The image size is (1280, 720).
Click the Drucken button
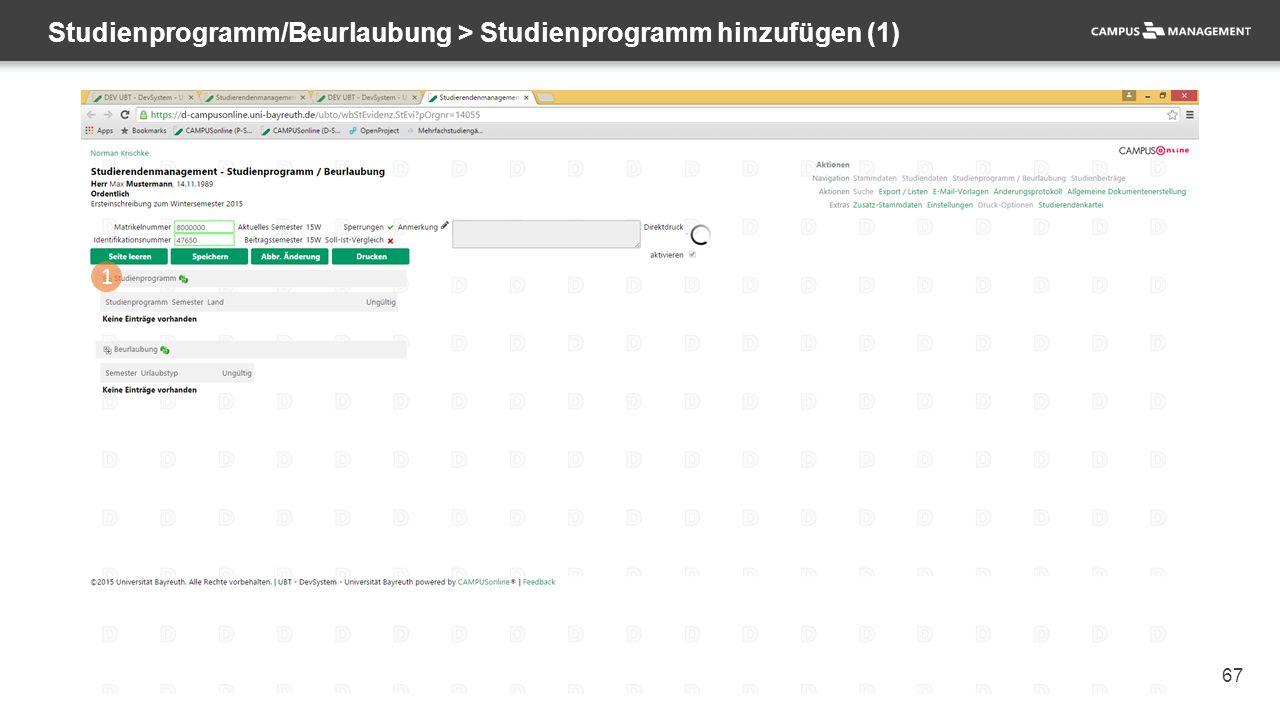coord(370,257)
